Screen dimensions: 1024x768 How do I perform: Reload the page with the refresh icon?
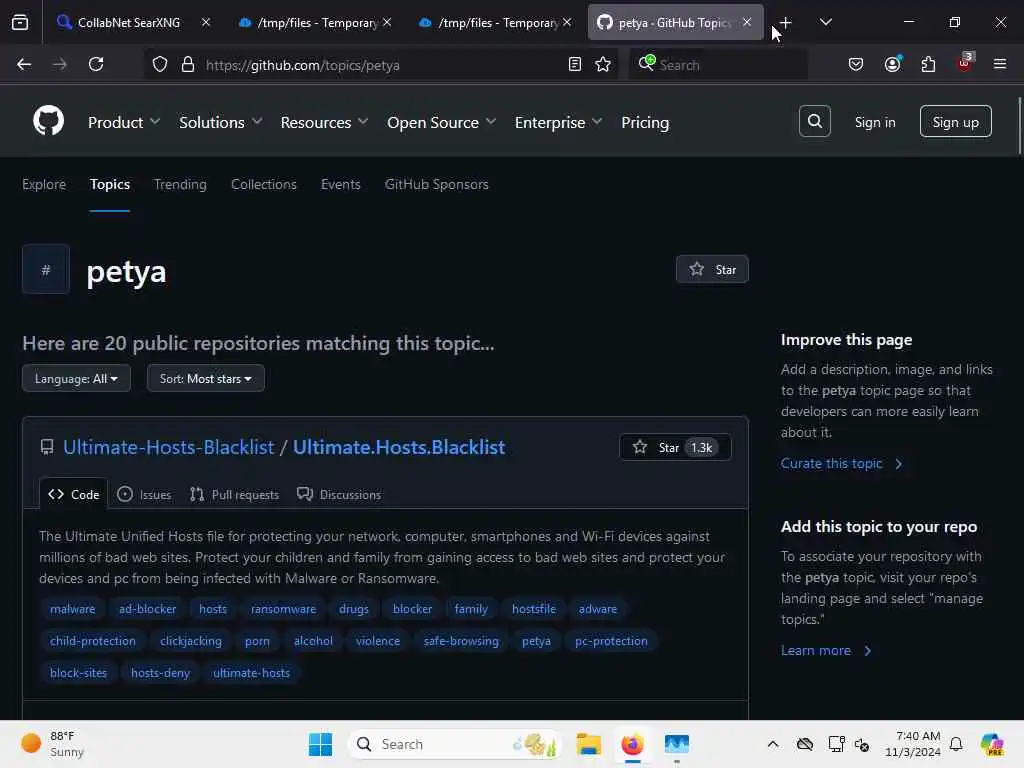[x=96, y=65]
